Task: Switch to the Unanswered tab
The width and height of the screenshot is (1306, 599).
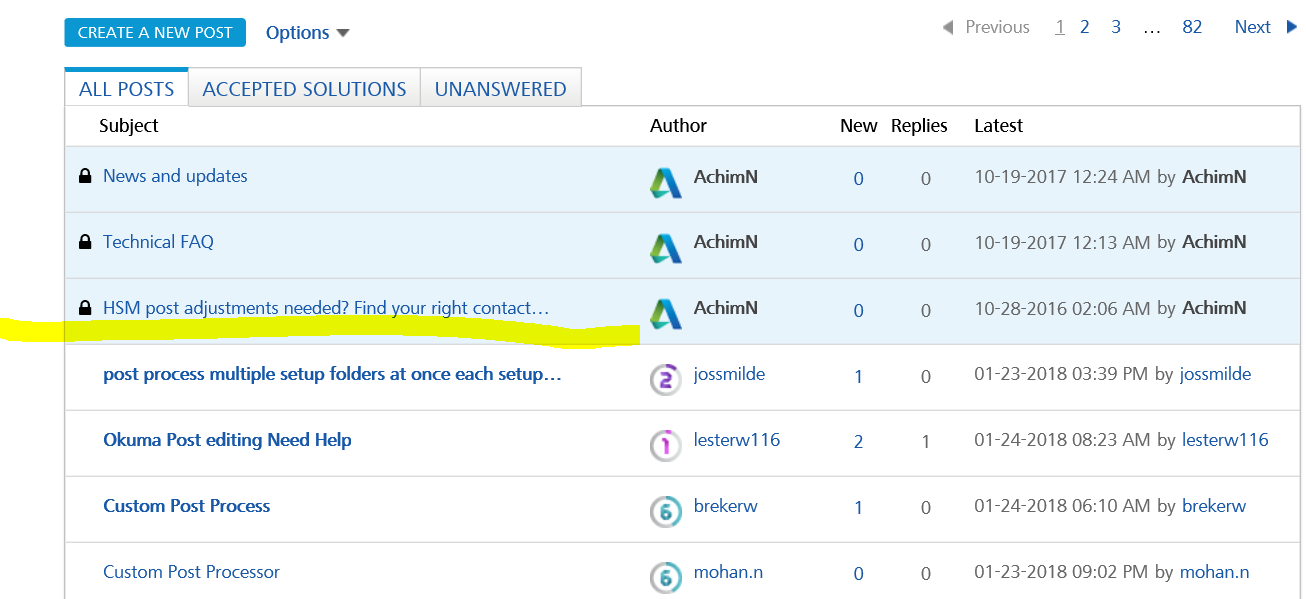Action: coord(500,89)
